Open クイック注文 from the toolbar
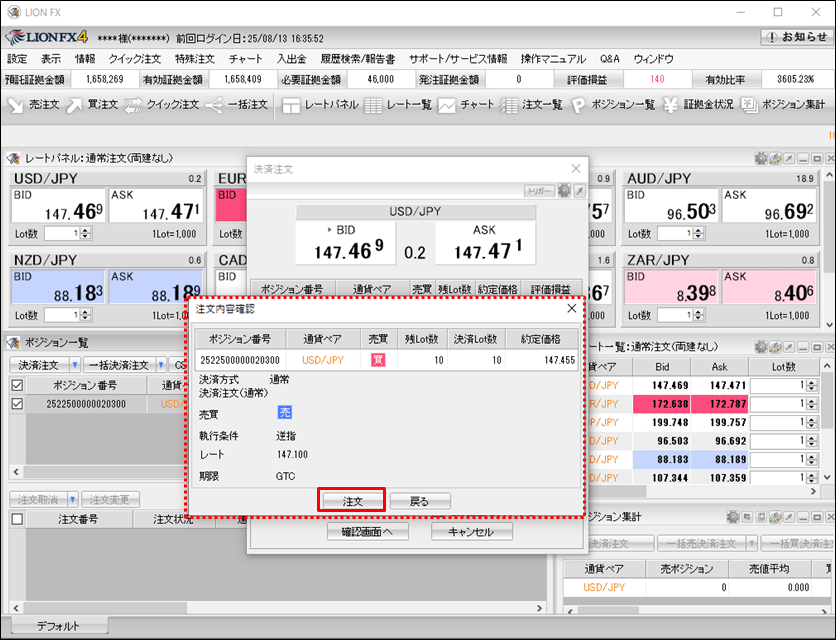836x640 pixels. pyautogui.click(x=161, y=104)
